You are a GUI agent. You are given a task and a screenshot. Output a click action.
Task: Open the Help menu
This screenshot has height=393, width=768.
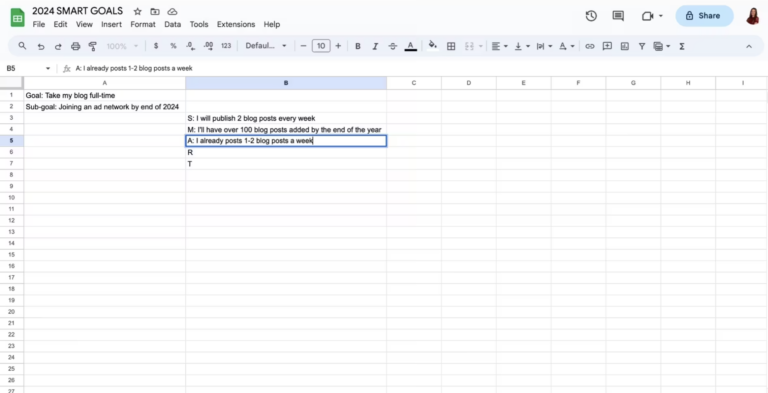pos(272,24)
